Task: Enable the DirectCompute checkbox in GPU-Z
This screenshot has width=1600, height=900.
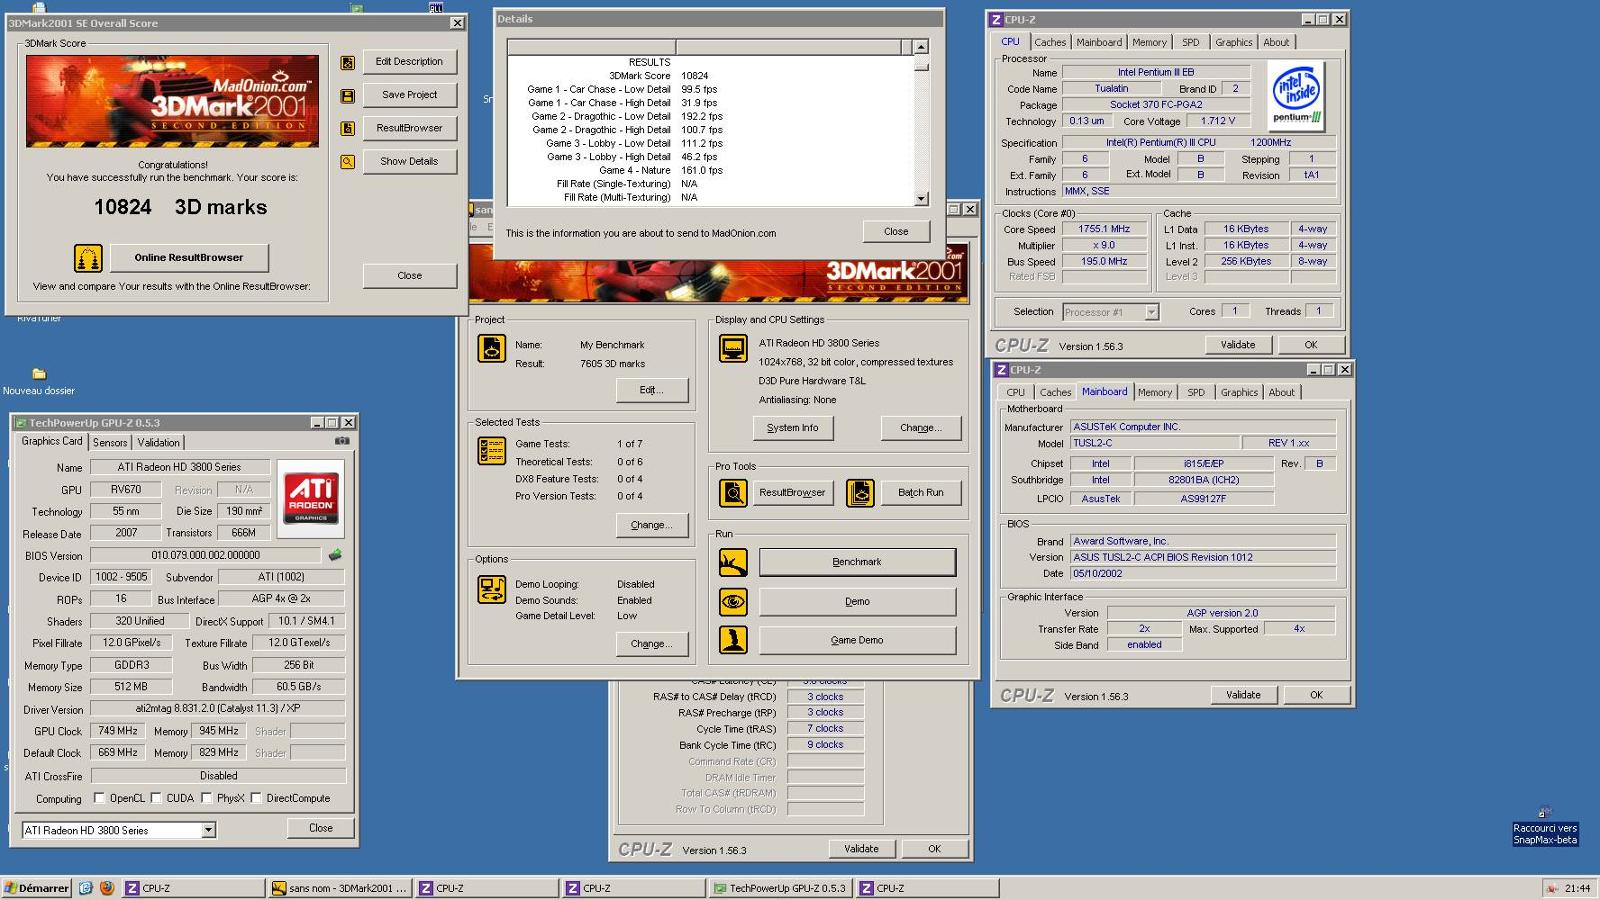Action: [x=256, y=798]
